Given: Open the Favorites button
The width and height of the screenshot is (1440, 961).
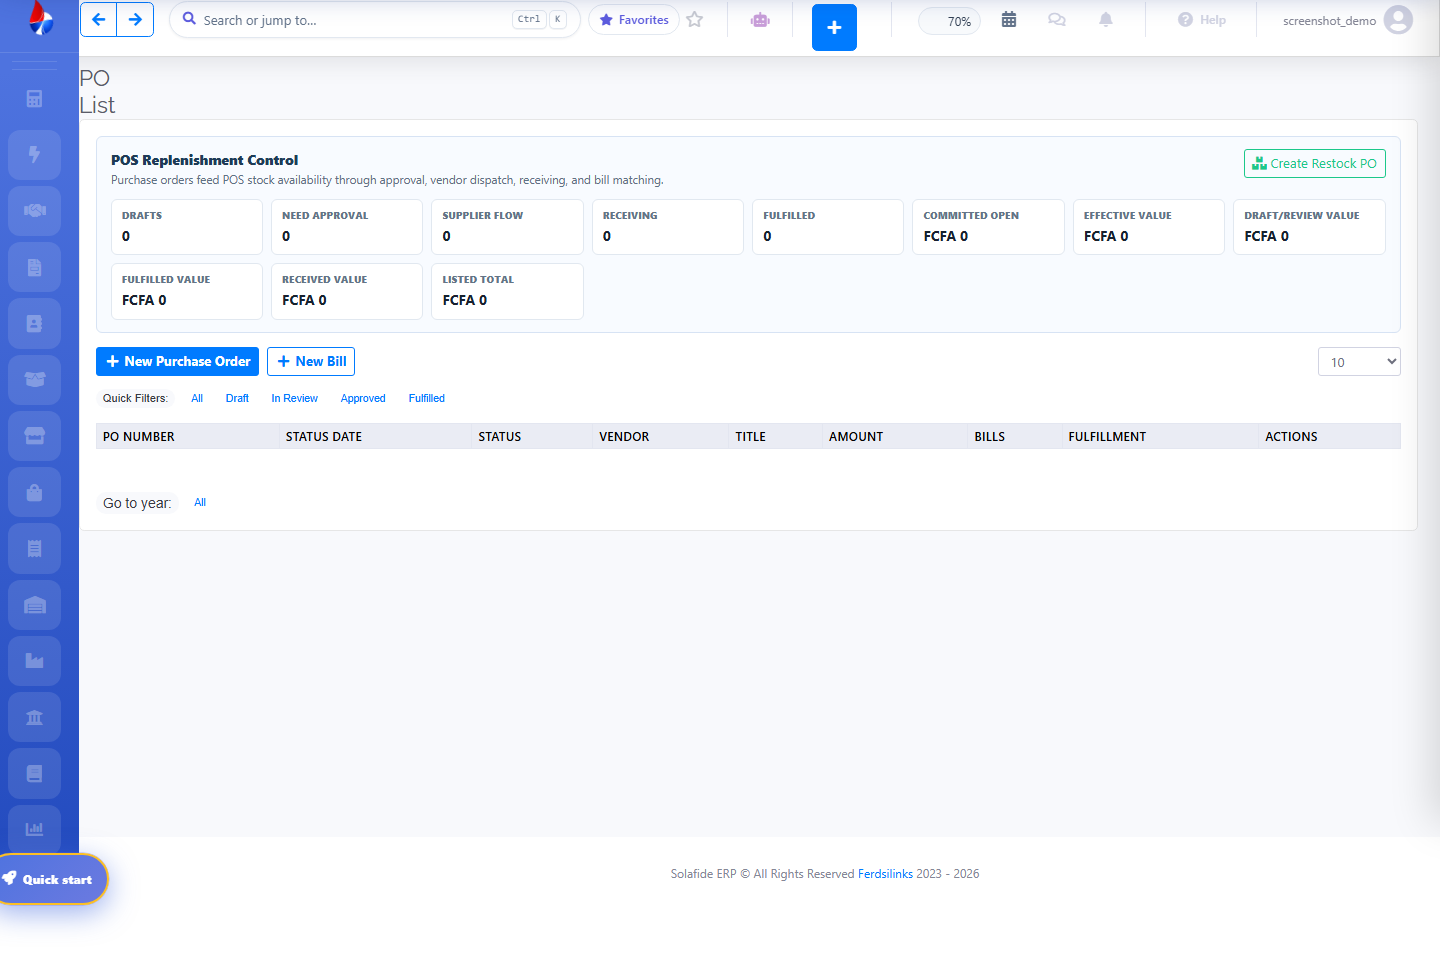Looking at the screenshot, I should click(x=634, y=20).
